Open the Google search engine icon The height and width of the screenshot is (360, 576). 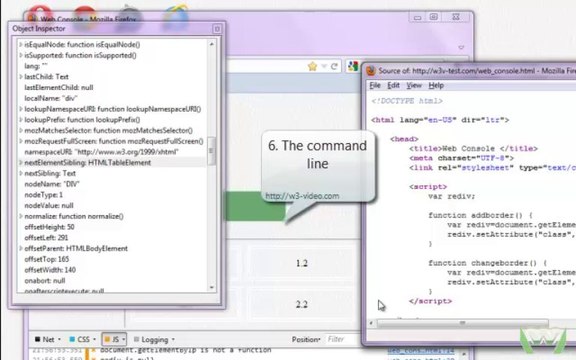pos(353,66)
